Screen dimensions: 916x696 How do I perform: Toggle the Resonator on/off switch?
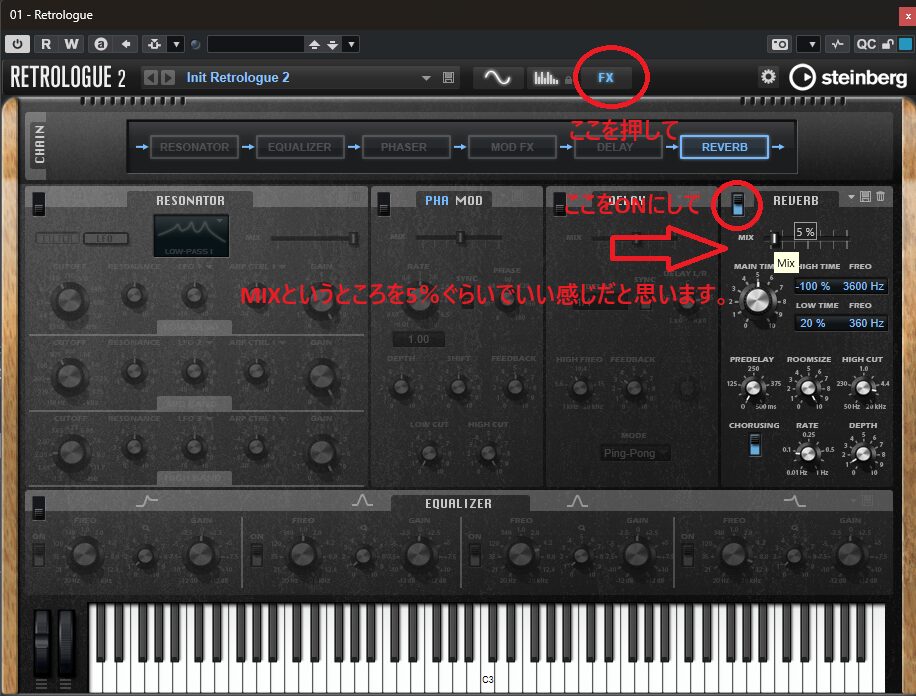(39, 204)
